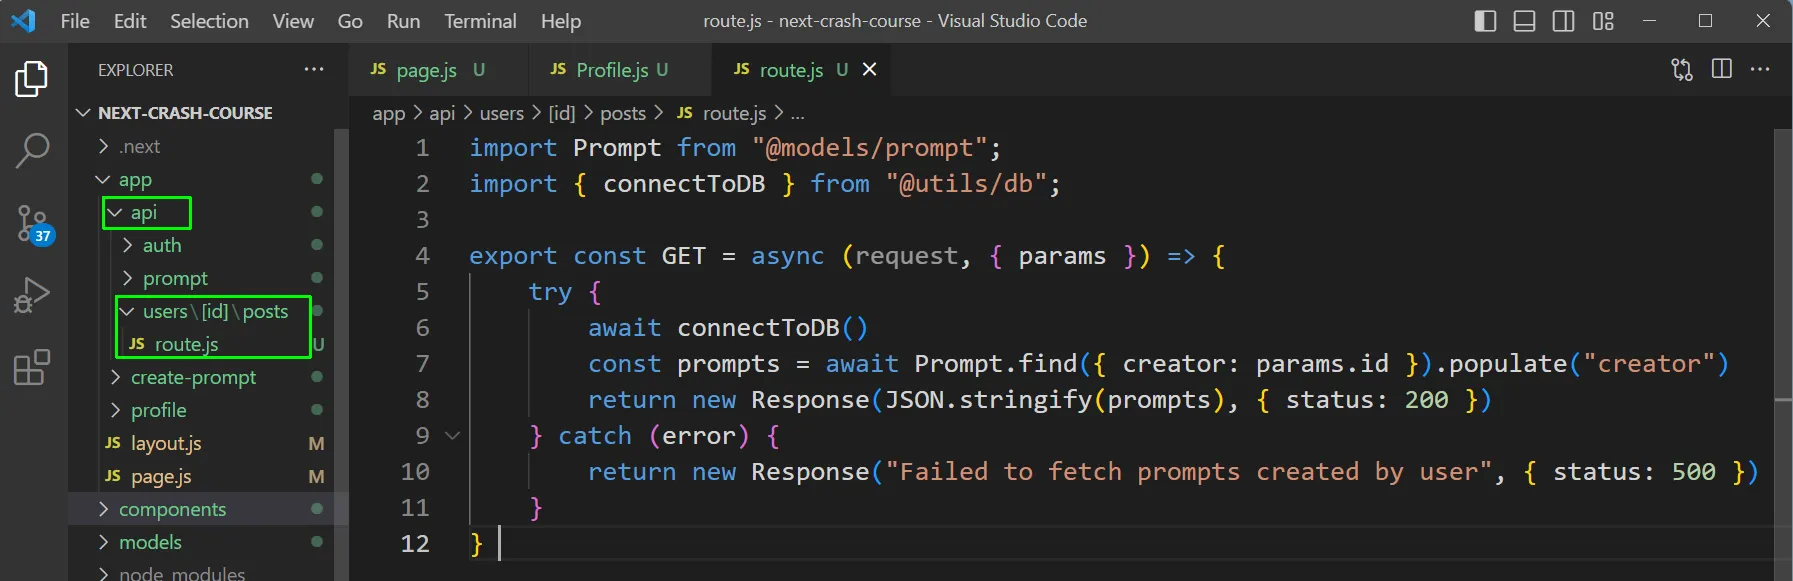Toggle the secondary side bar layout icon
Image resolution: width=1793 pixels, height=581 pixels.
click(x=1564, y=21)
